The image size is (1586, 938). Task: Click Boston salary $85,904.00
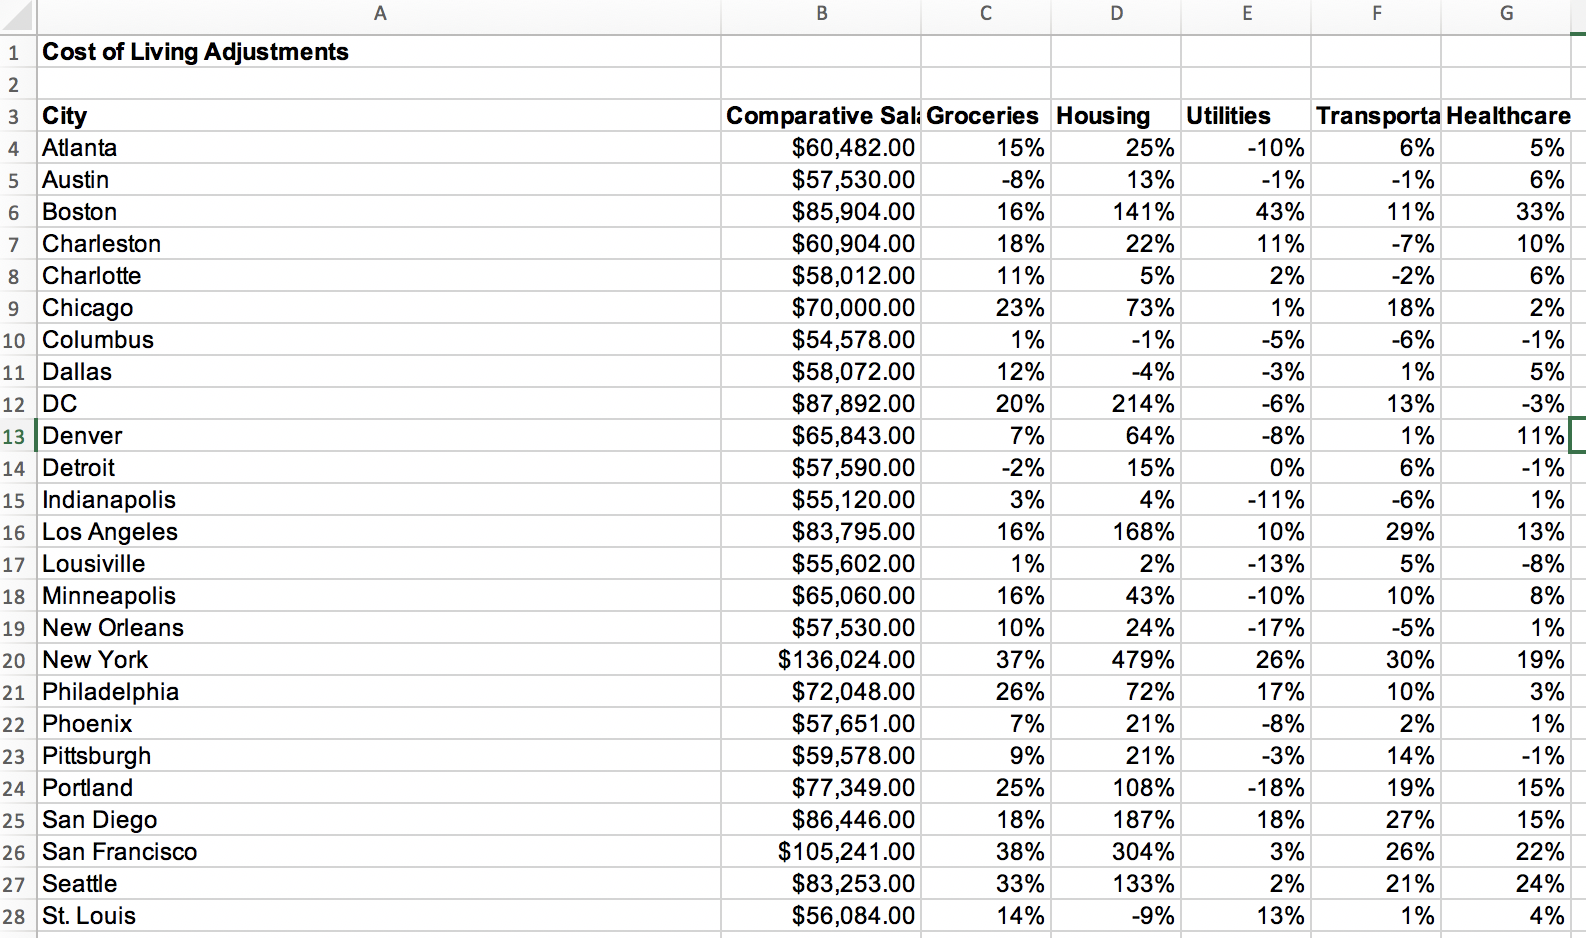pos(821,212)
